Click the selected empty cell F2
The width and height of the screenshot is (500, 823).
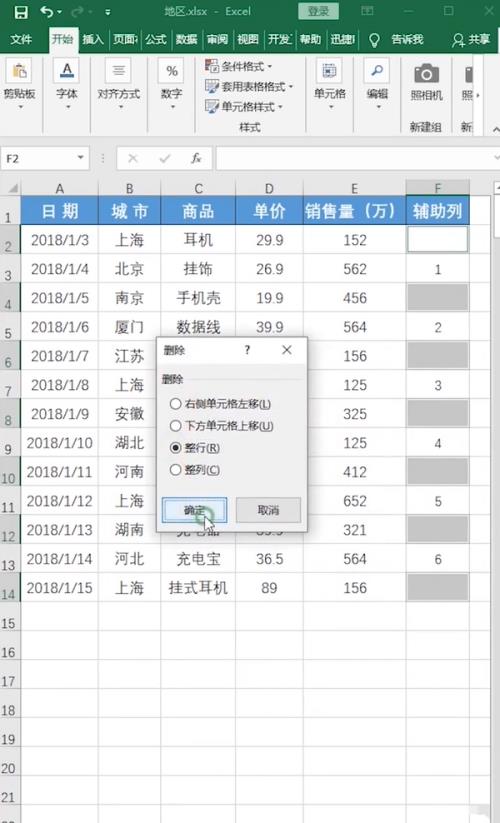click(437, 240)
